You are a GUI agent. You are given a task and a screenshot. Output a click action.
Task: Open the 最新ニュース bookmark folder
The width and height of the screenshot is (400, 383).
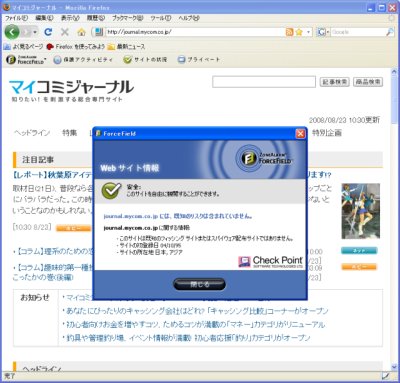point(127,46)
